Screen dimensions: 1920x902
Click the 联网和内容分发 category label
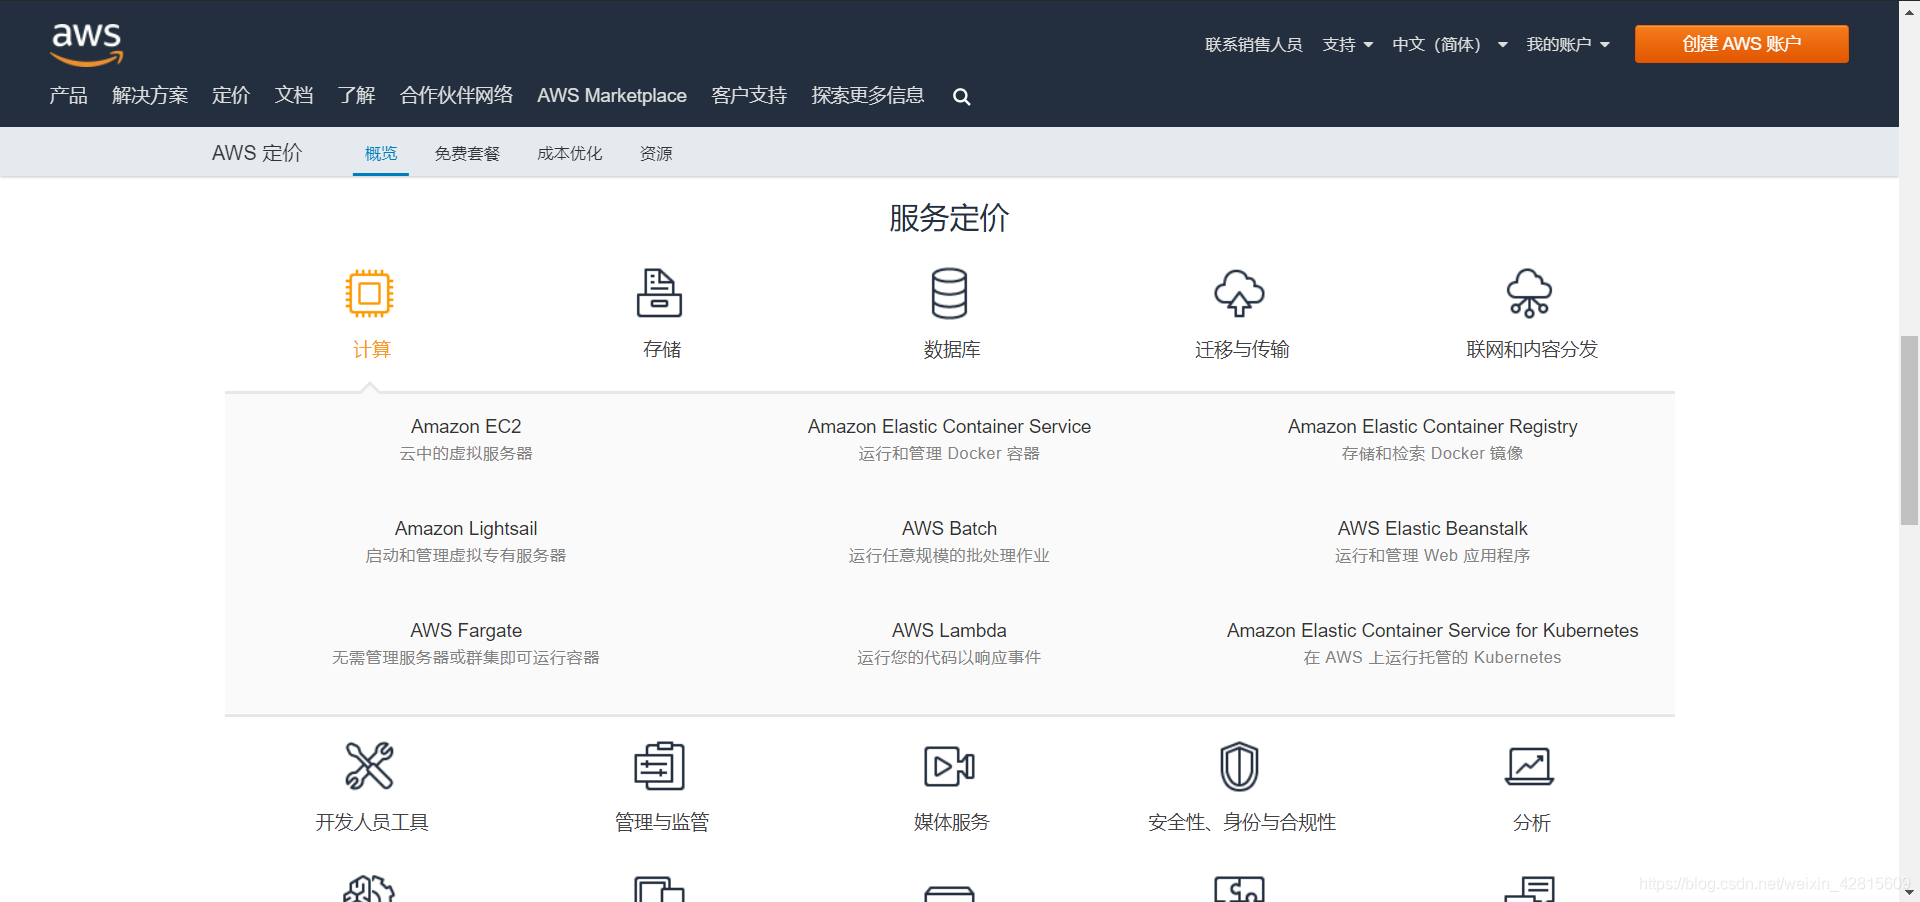(x=1532, y=349)
